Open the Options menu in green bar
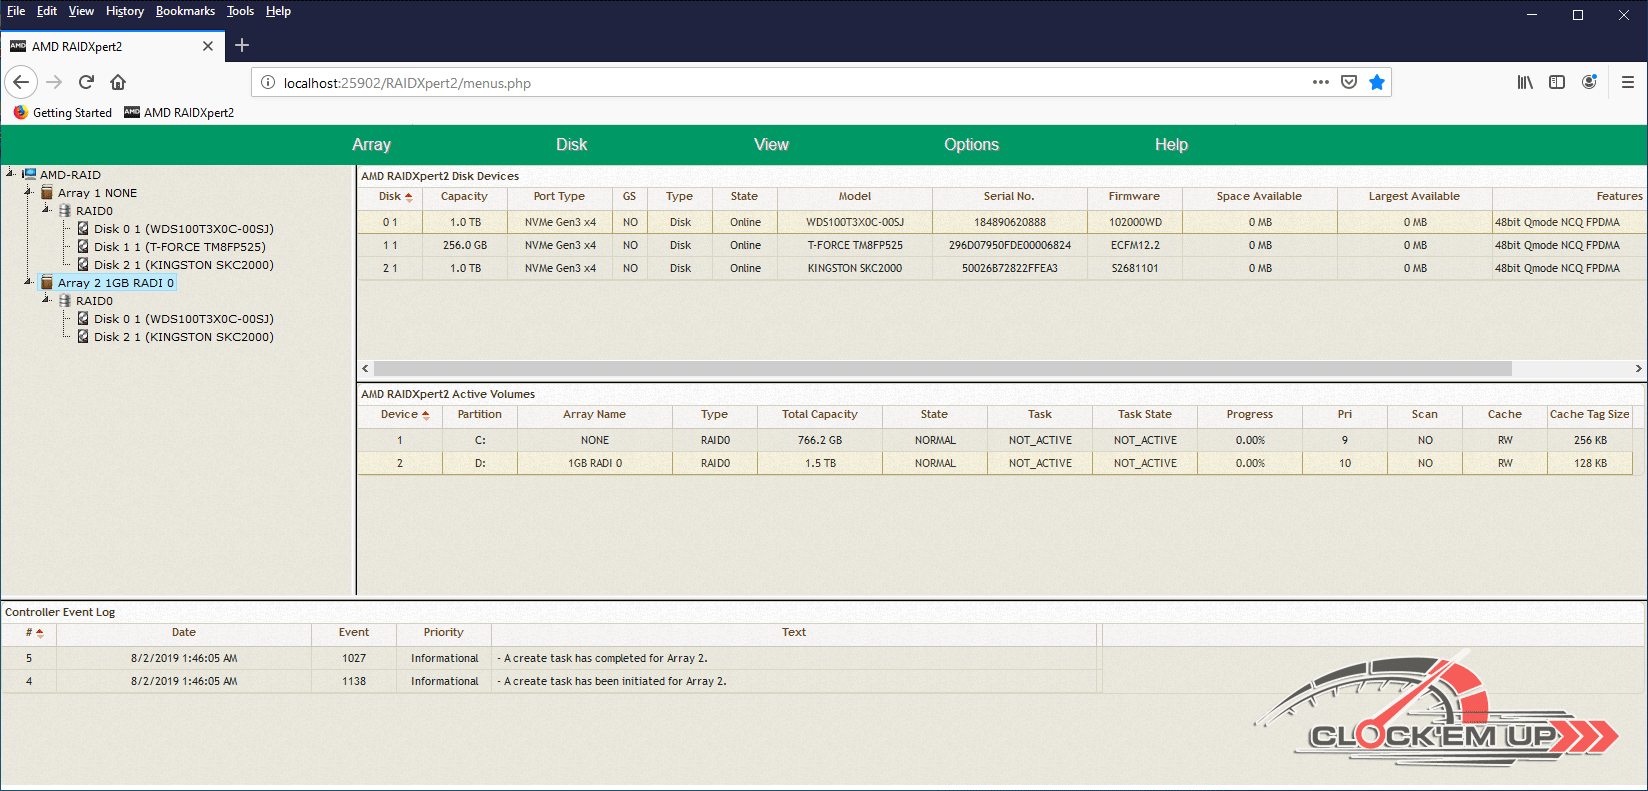1648x791 pixels. [971, 145]
